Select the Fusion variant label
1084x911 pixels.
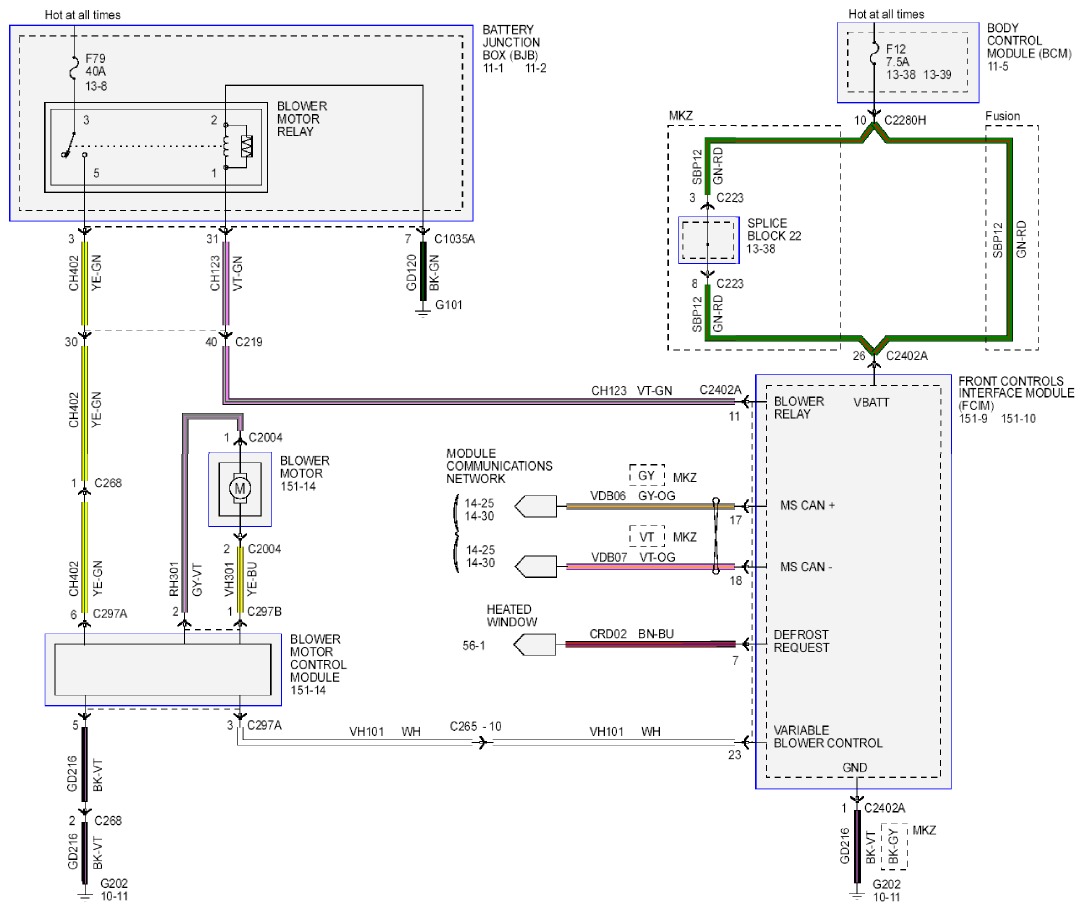click(1002, 116)
